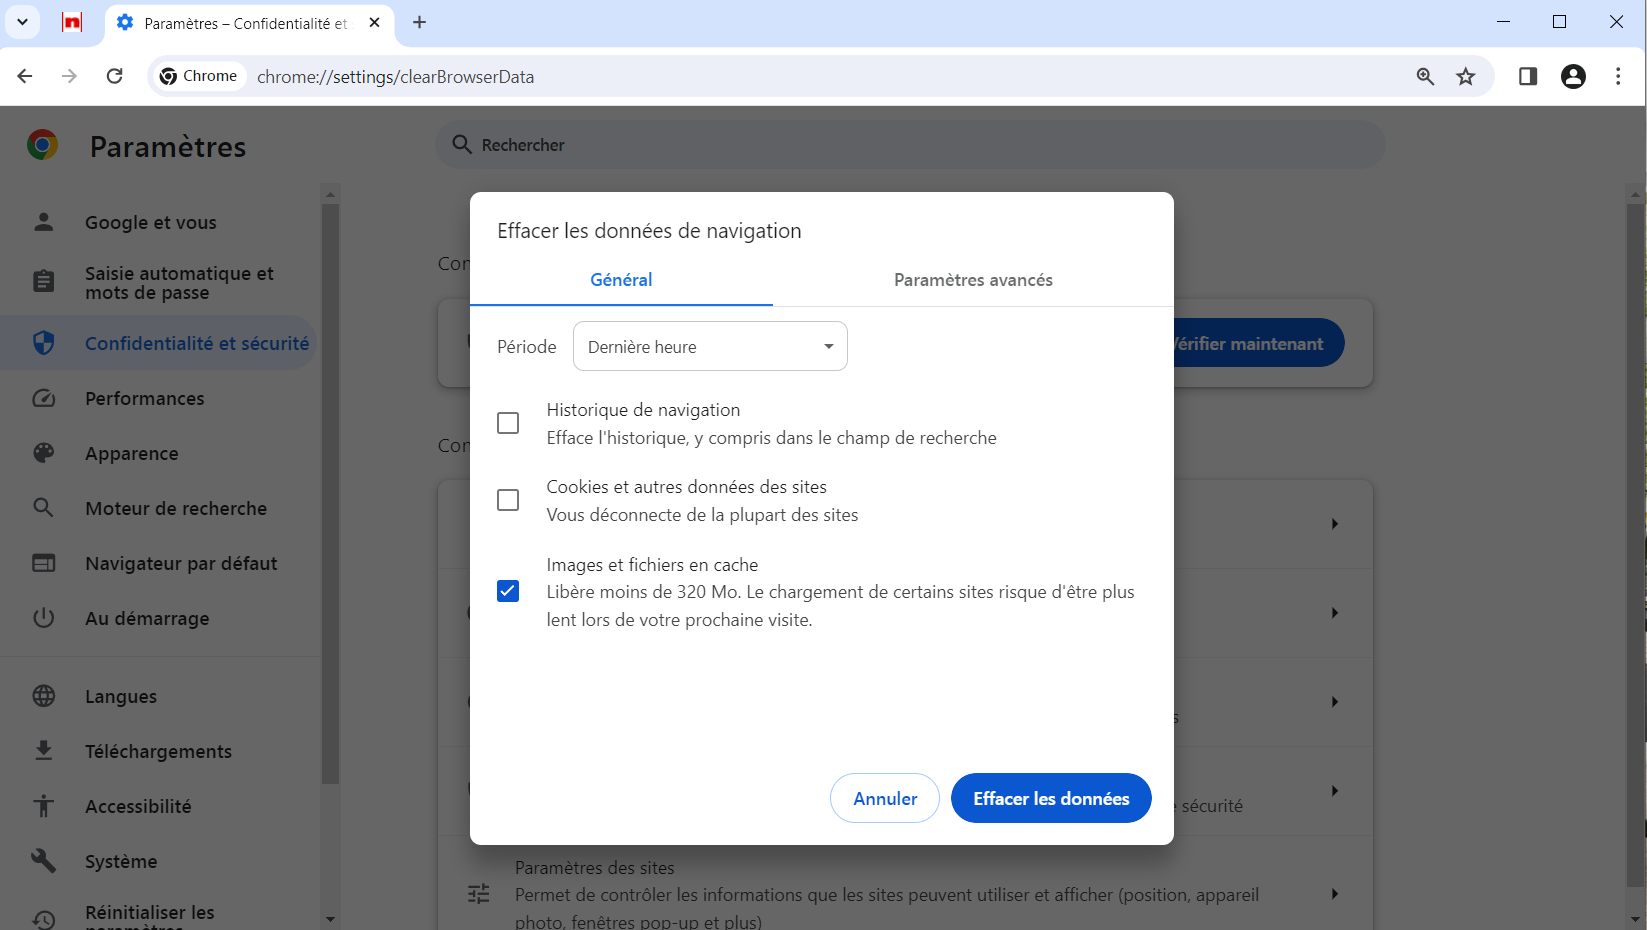Click the search magnifier in settings

point(462,145)
